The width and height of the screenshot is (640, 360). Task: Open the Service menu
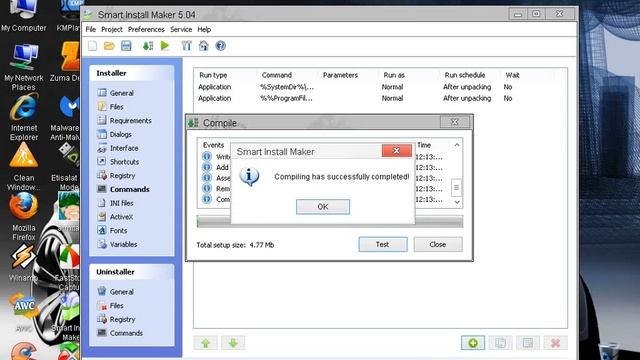(181, 29)
